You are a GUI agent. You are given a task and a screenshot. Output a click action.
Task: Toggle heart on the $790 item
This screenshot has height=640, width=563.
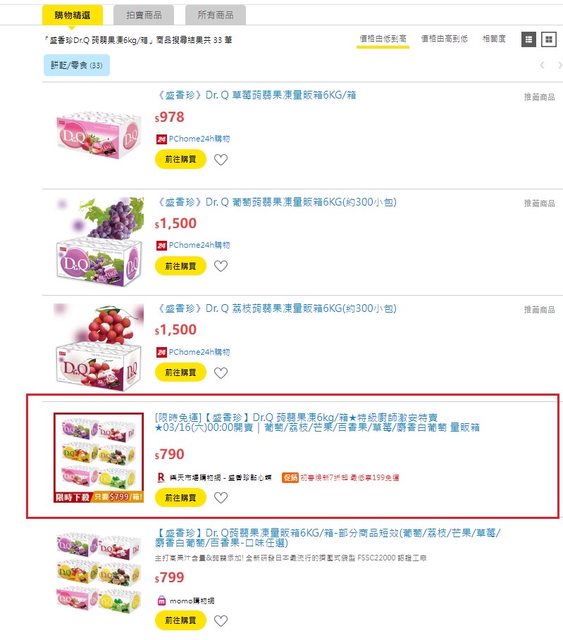coord(221,498)
